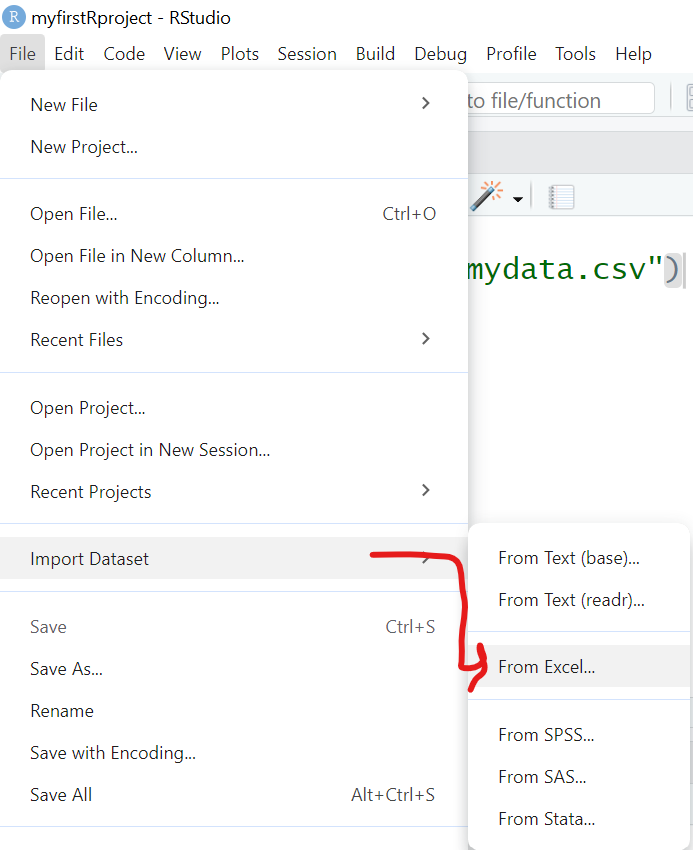Expand the New File submenu arrow
The image size is (693, 850).
(x=426, y=103)
